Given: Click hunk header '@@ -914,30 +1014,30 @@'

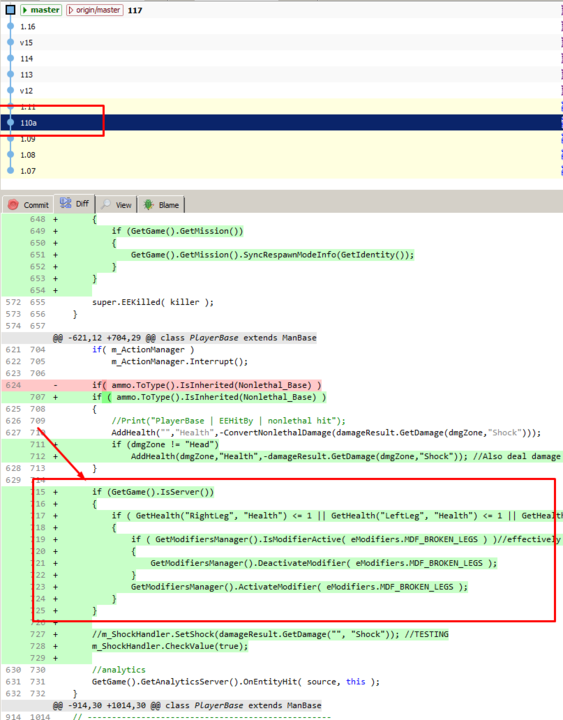Looking at the screenshot, I should (187, 705).
